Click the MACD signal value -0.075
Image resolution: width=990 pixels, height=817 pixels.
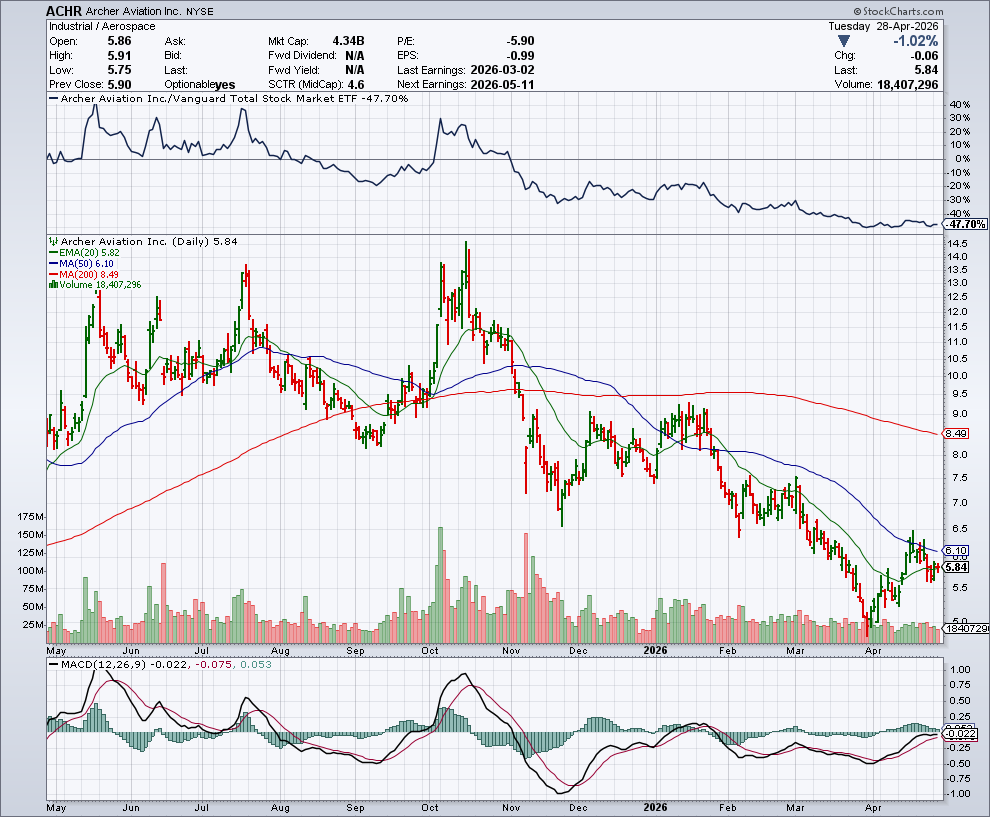tap(213, 664)
